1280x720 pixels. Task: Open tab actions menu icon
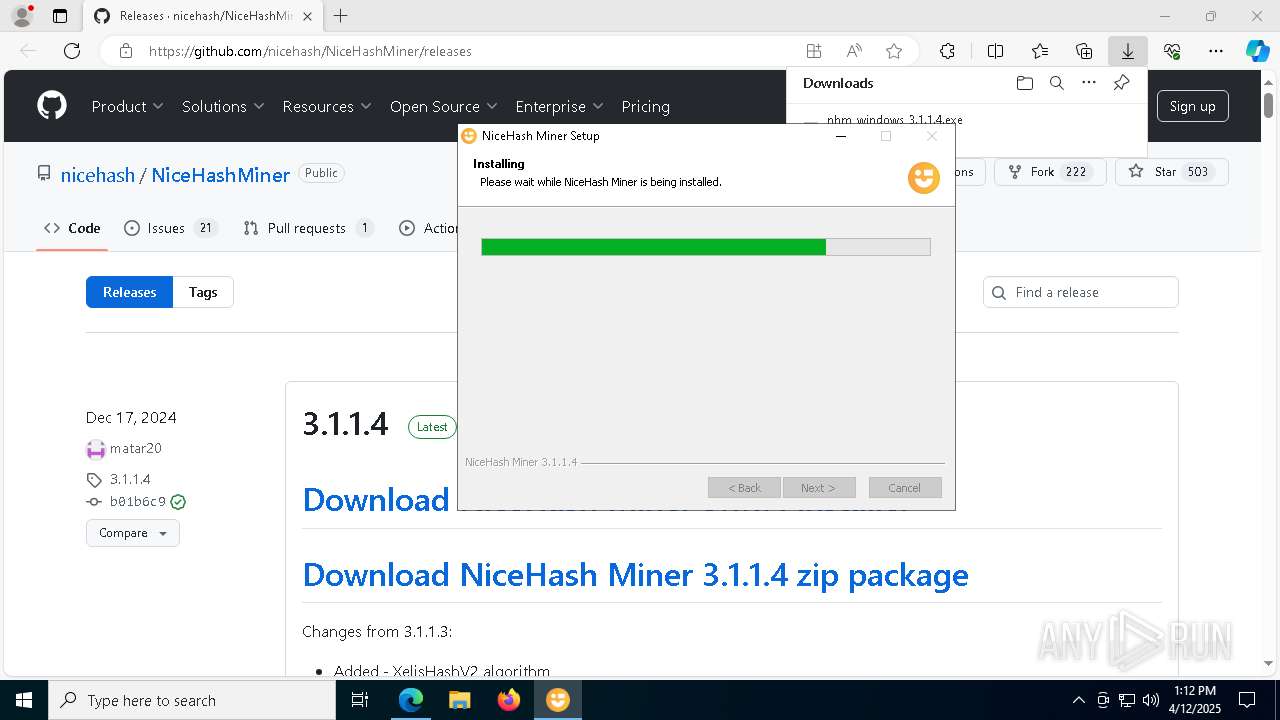tap(60, 16)
